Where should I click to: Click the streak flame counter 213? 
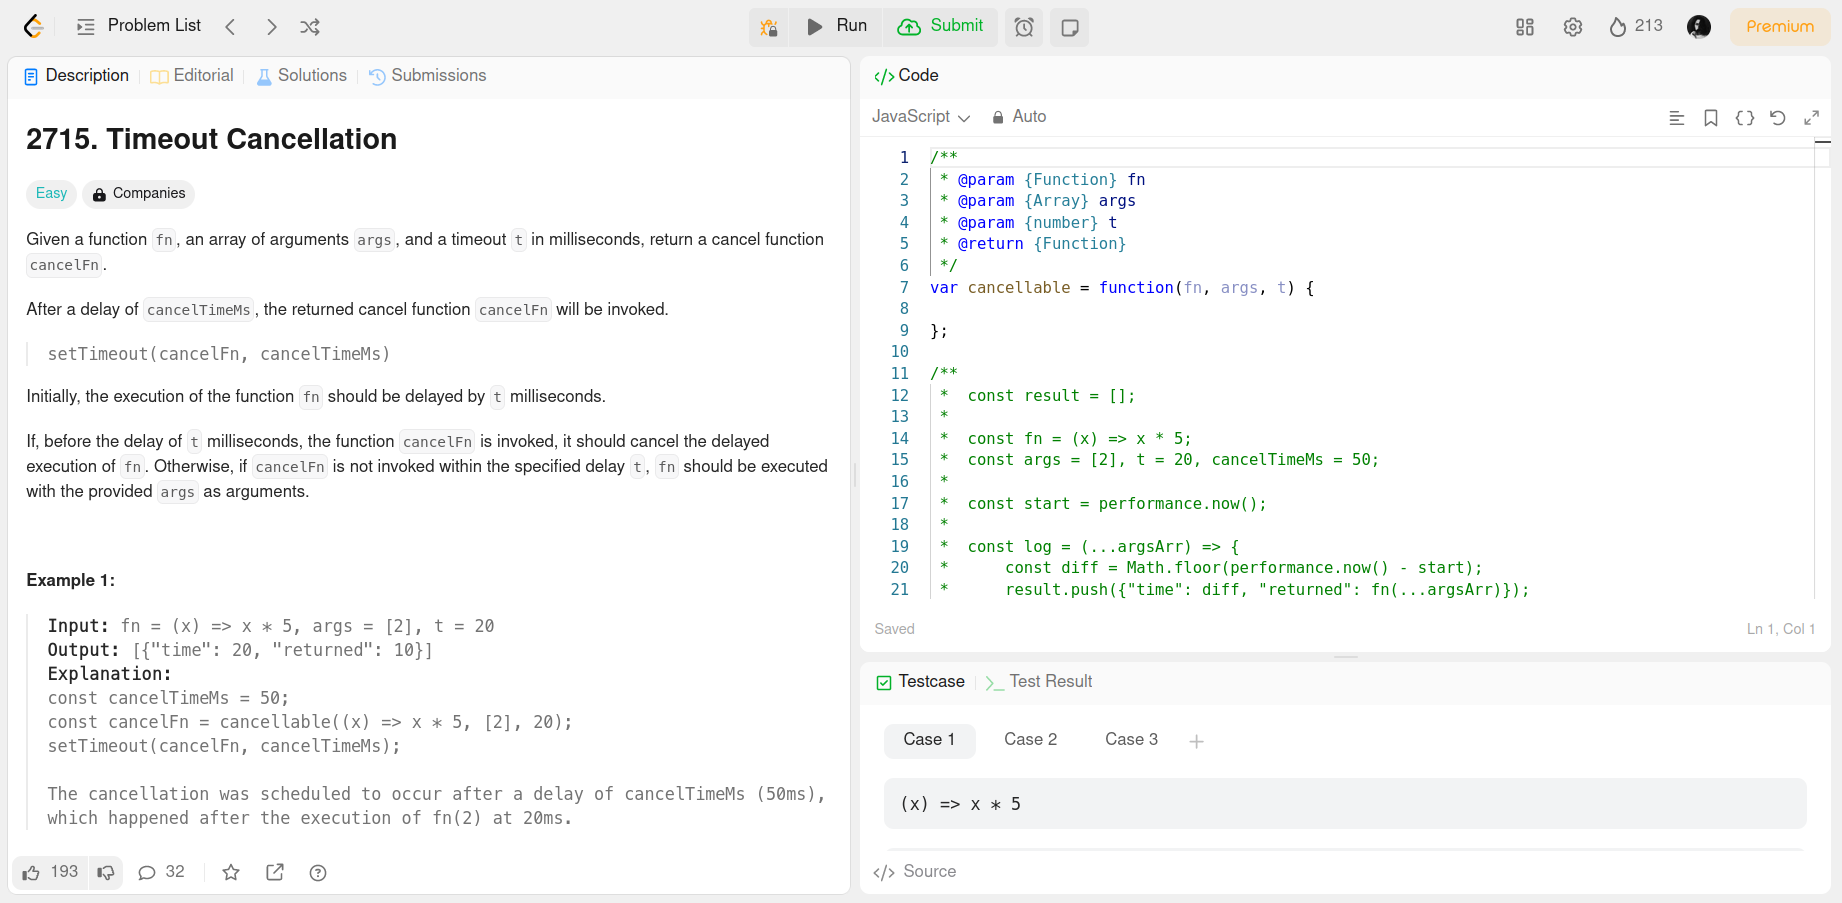(1636, 26)
